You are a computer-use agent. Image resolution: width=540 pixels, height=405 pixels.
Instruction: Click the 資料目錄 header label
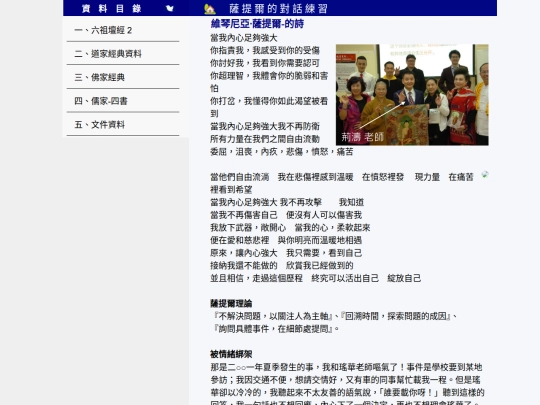pos(112,8)
